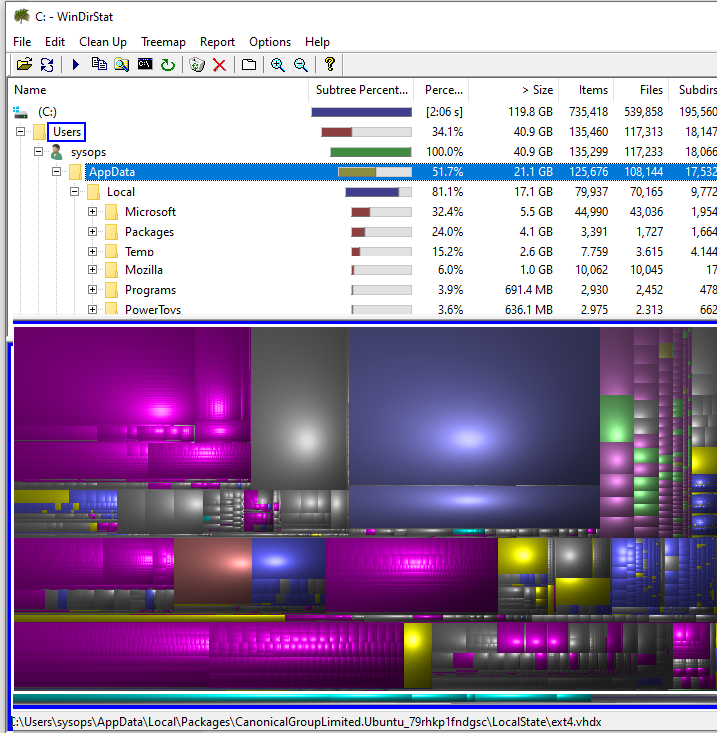
Task: Click the "119.8 GB" size cell
Action: coord(530,112)
